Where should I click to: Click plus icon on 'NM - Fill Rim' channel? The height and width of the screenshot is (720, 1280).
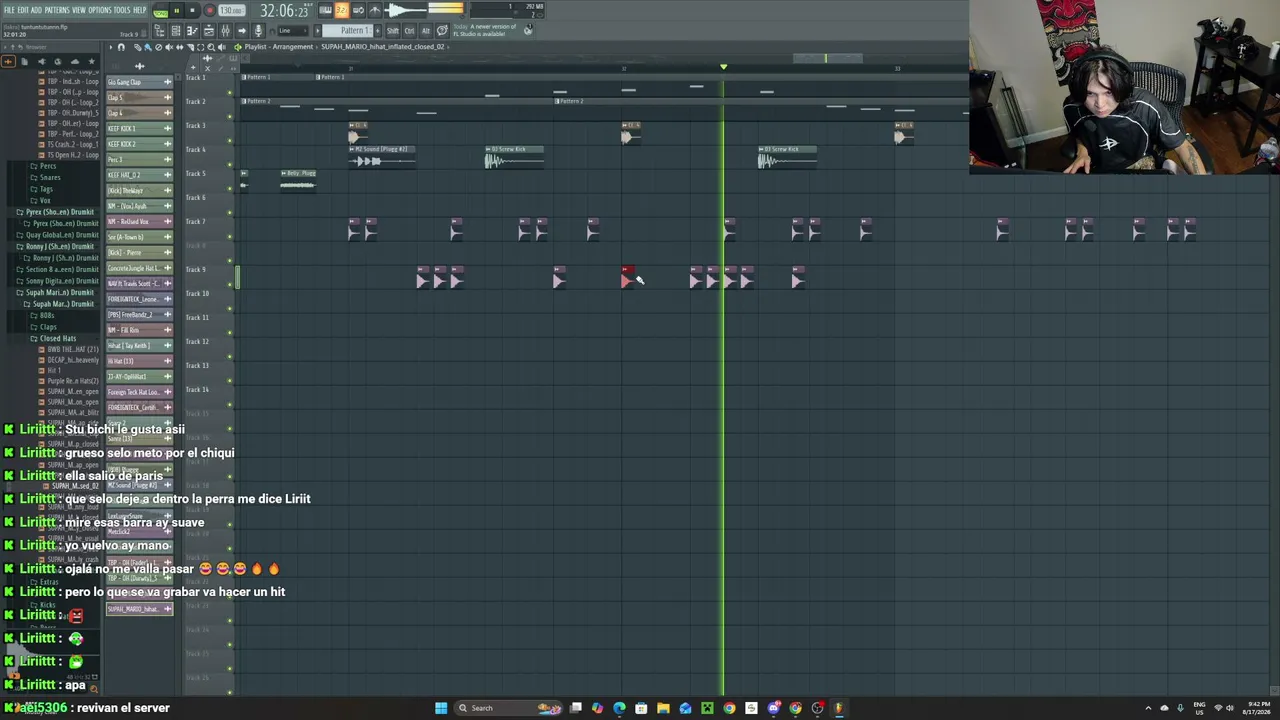coord(168,330)
